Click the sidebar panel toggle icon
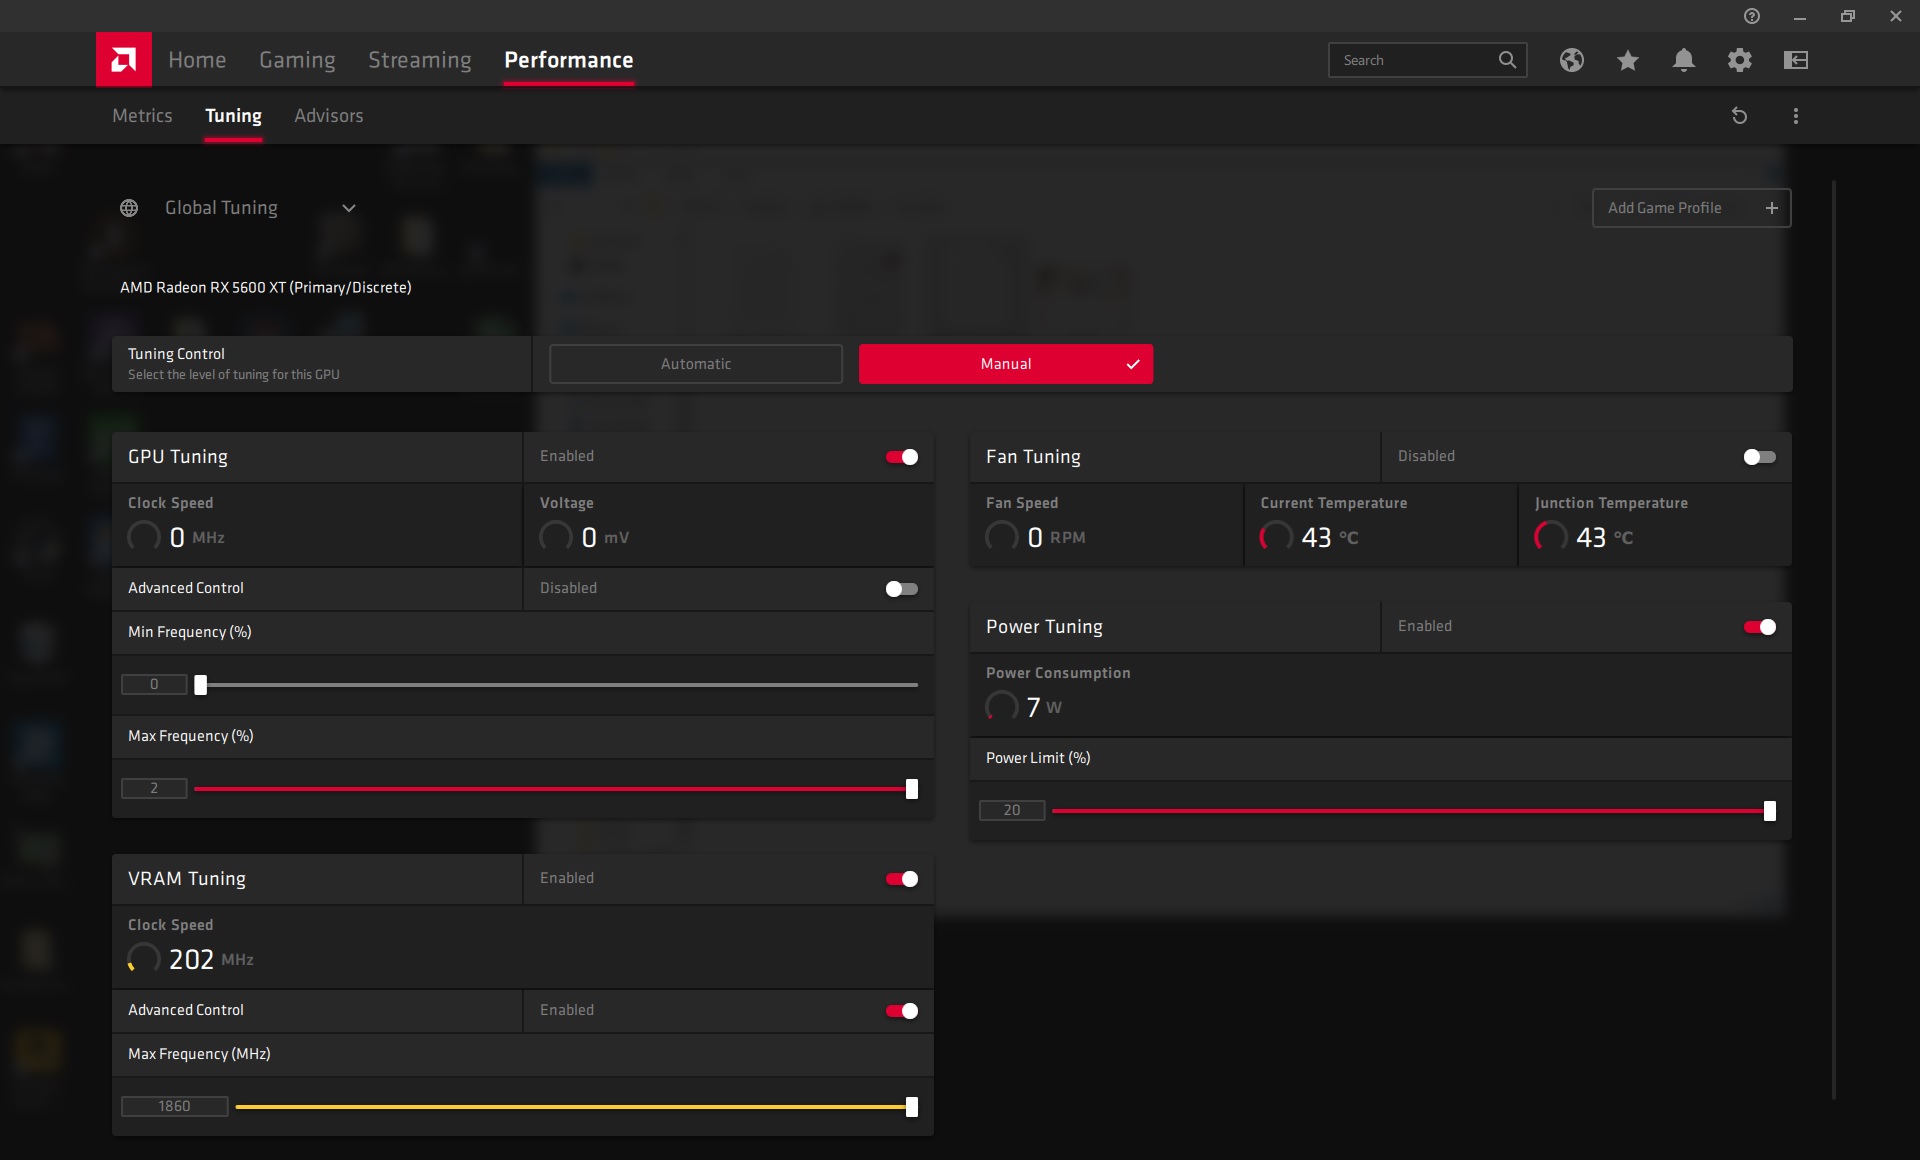1920x1160 pixels. tap(1796, 60)
